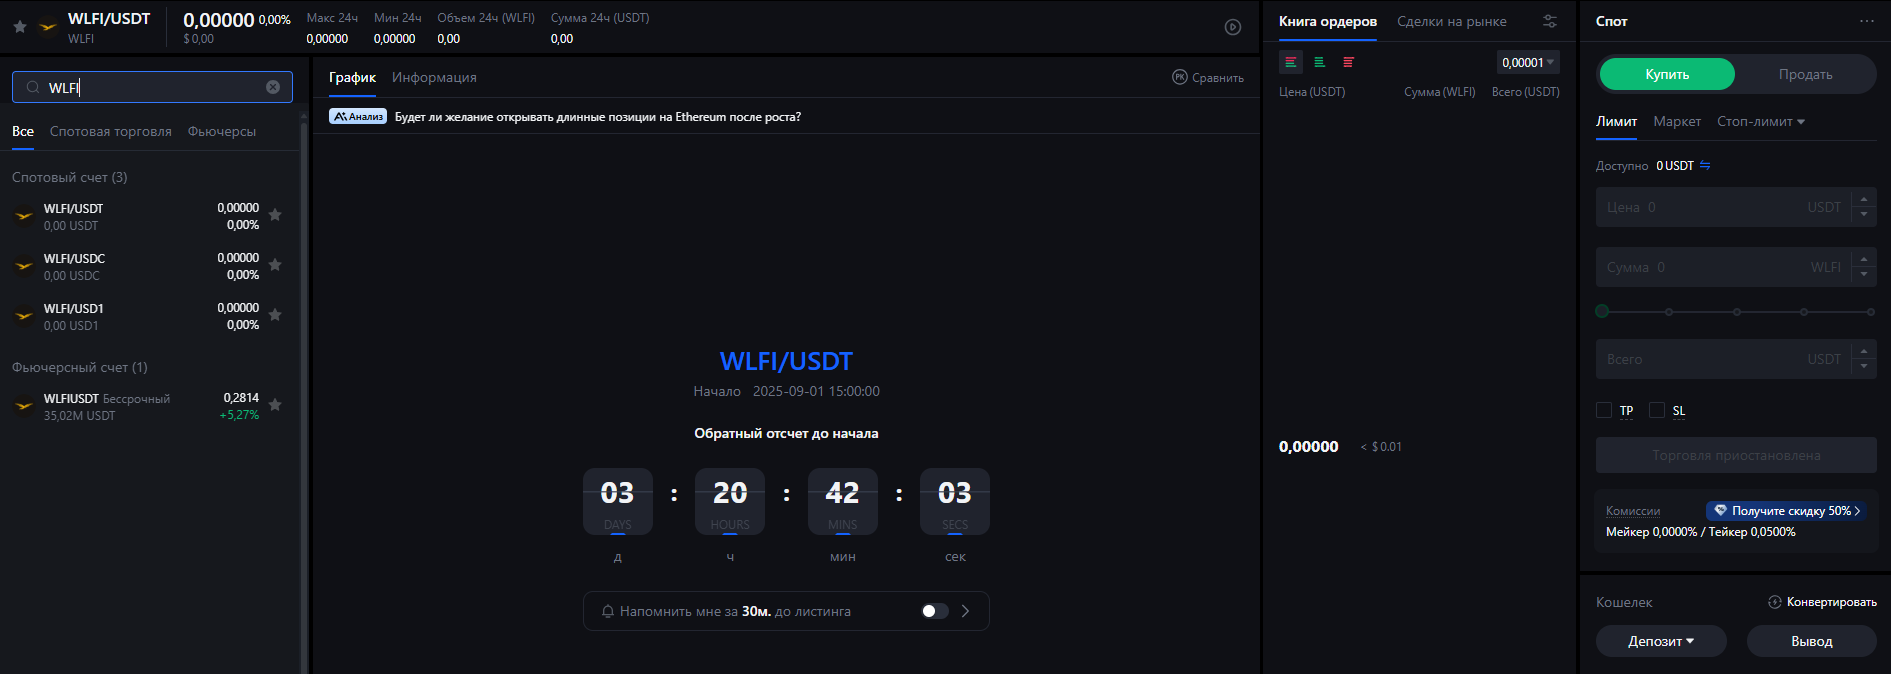Click the Всего total USDT field
Image resolution: width=1891 pixels, height=674 pixels.
tap(1722, 359)
